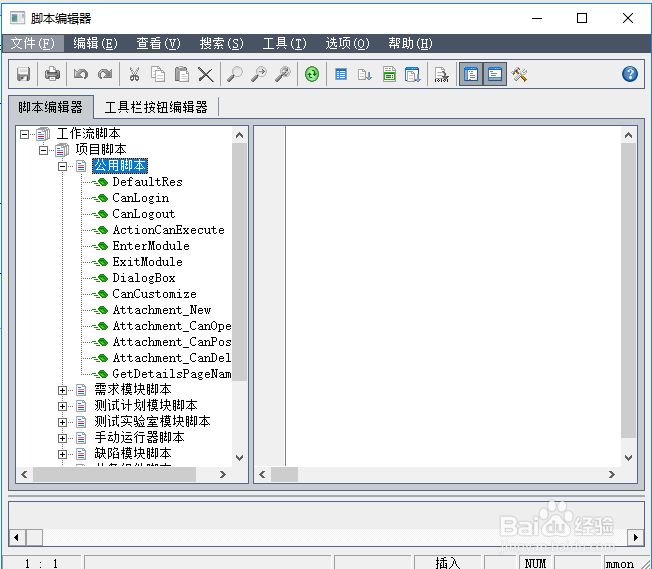Click the list icon with down arrow
This screenshot has width=652, height=569.
(x=365, y=74)
